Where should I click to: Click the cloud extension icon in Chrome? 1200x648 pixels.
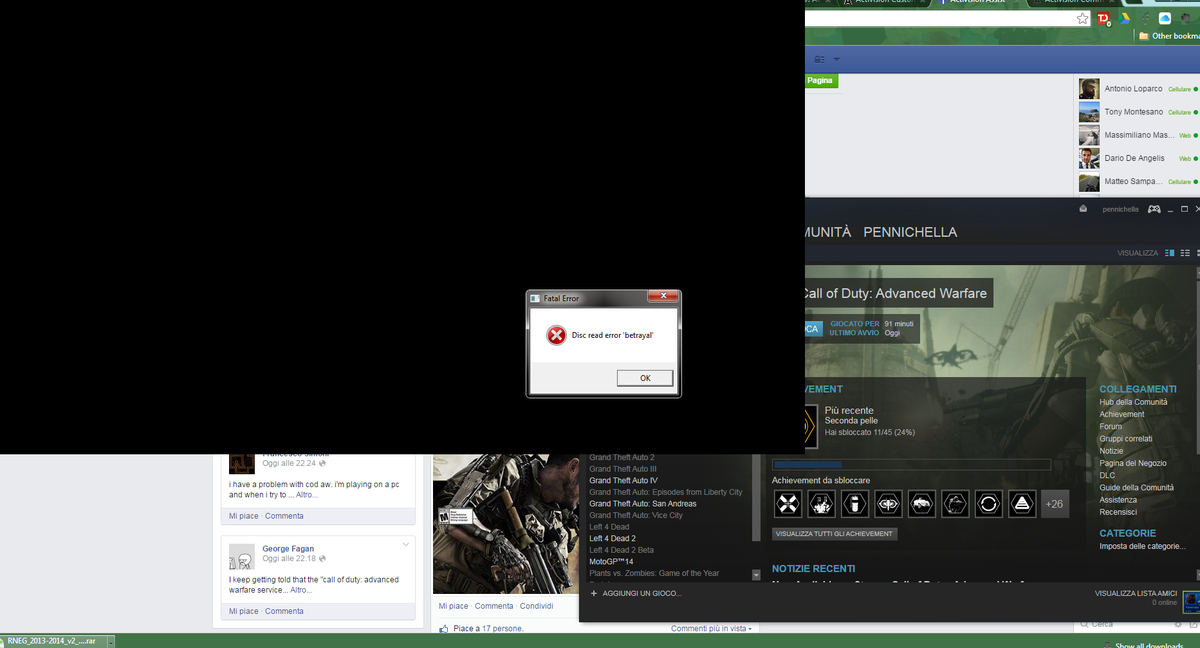(x=1165, y=19)
